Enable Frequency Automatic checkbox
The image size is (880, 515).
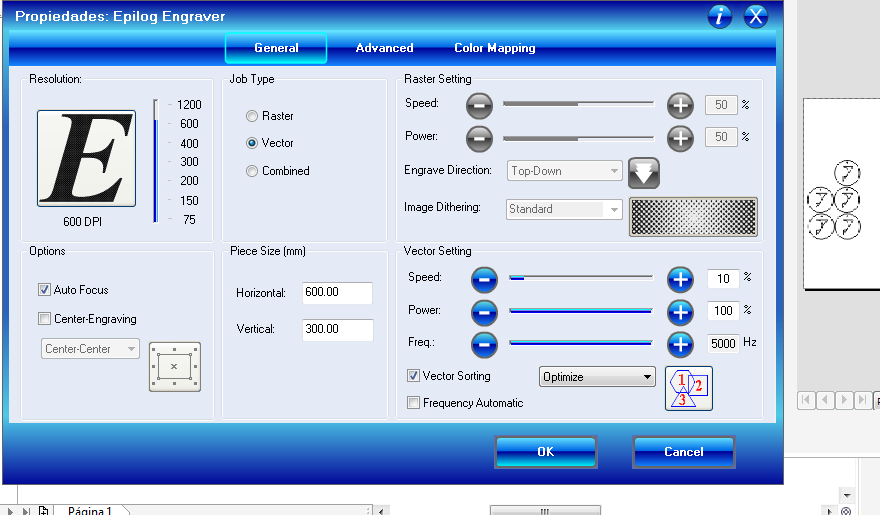[x=413, y=402]
